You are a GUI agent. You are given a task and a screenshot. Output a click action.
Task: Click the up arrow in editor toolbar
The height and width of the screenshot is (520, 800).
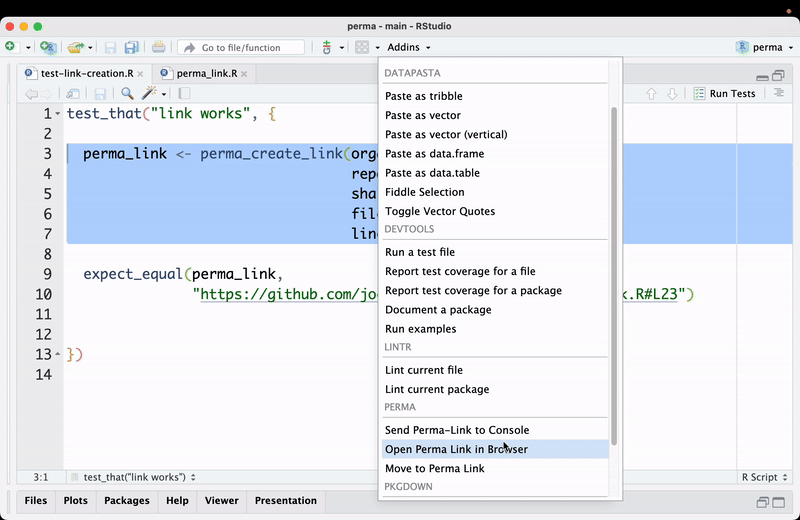coord(651,93)
